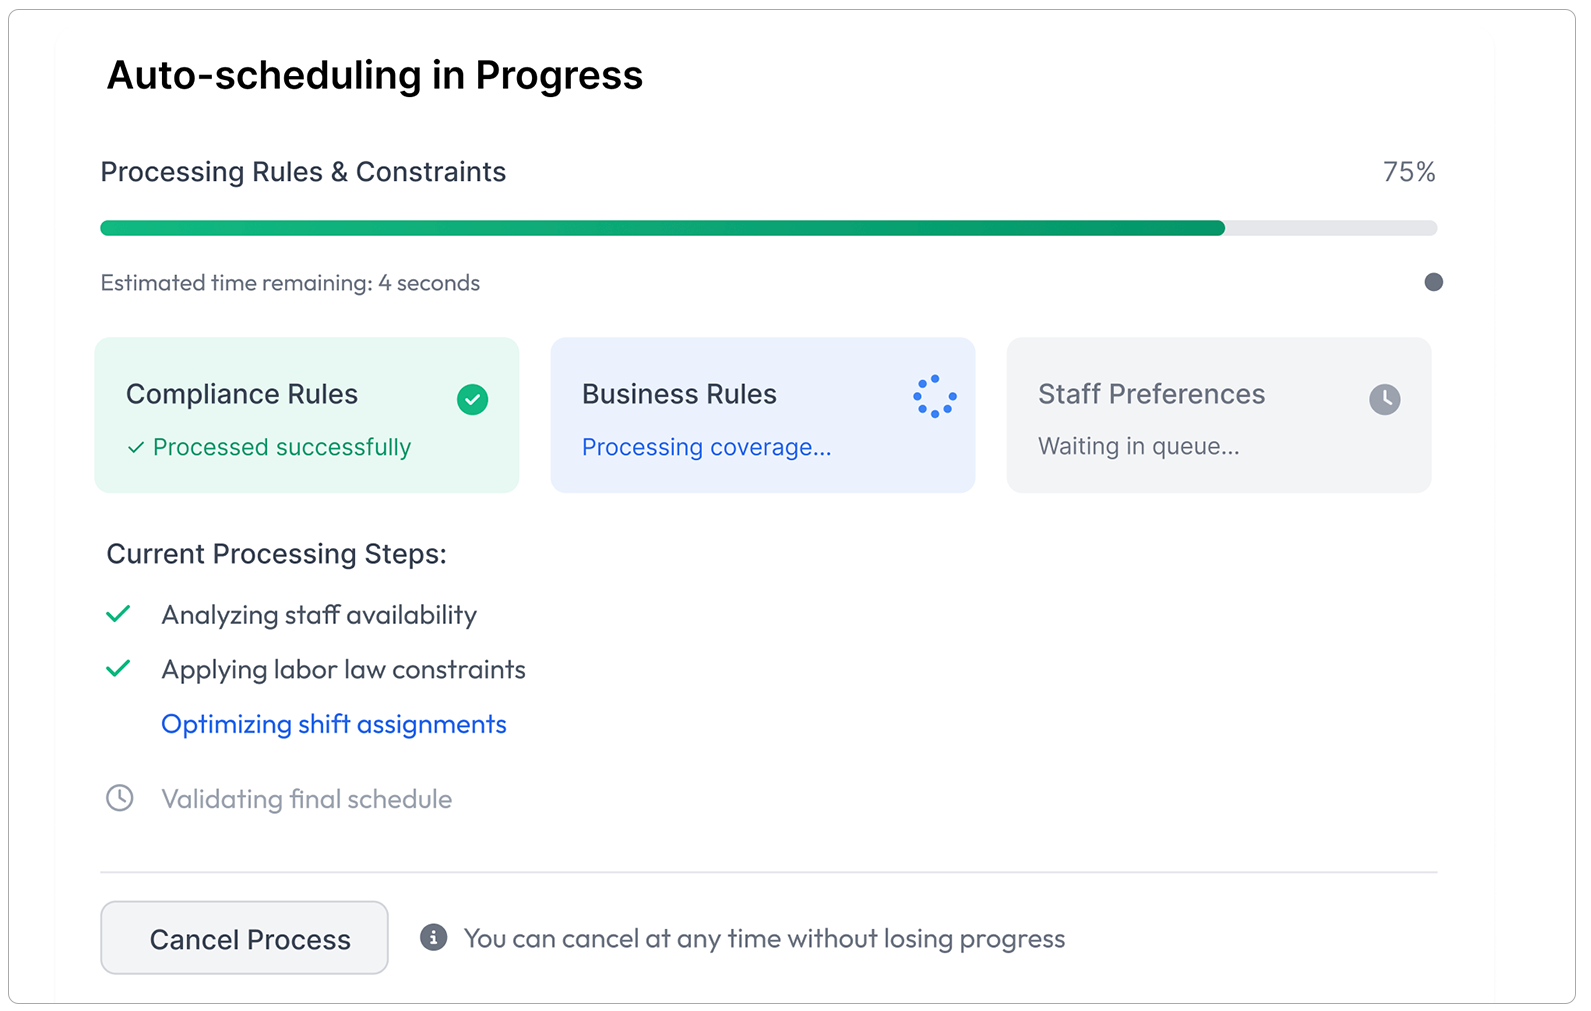Click the info icon next to the cancel note
The image size is (1591, 1011).
(x=433, y=938)
